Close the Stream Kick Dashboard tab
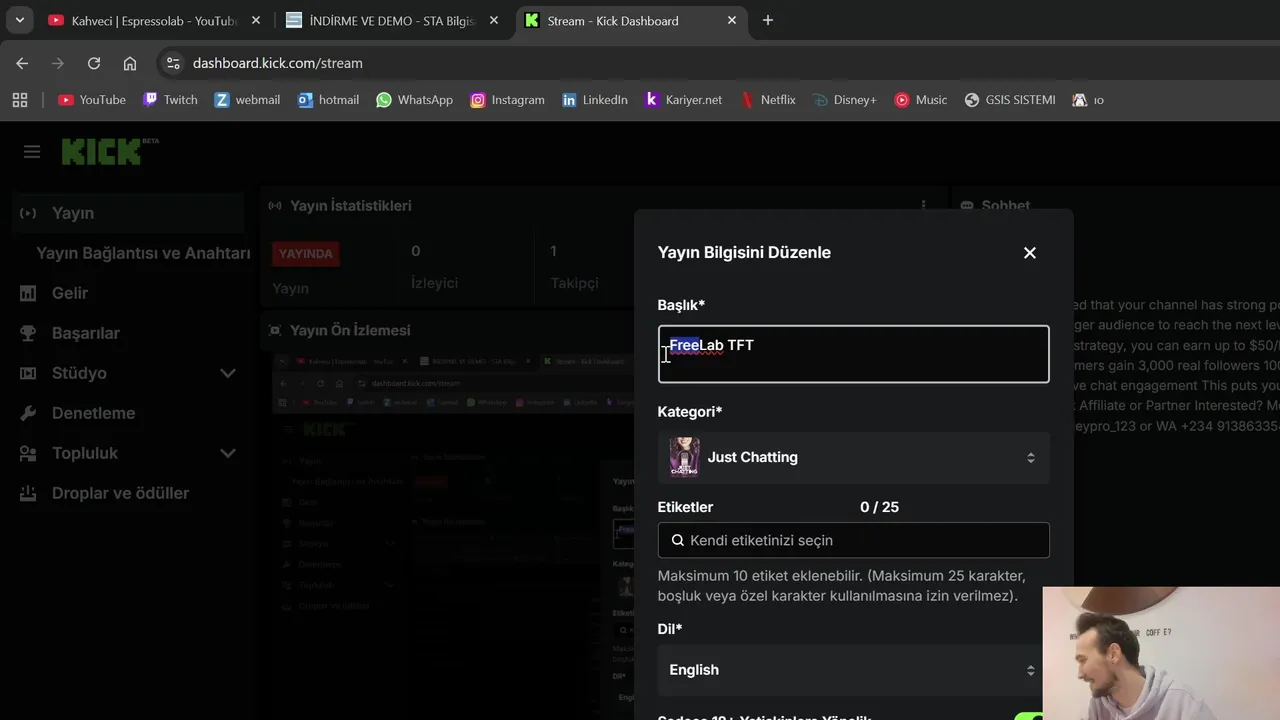Image resolution: width=1280 pixels, height=720 pixels. 731,20
